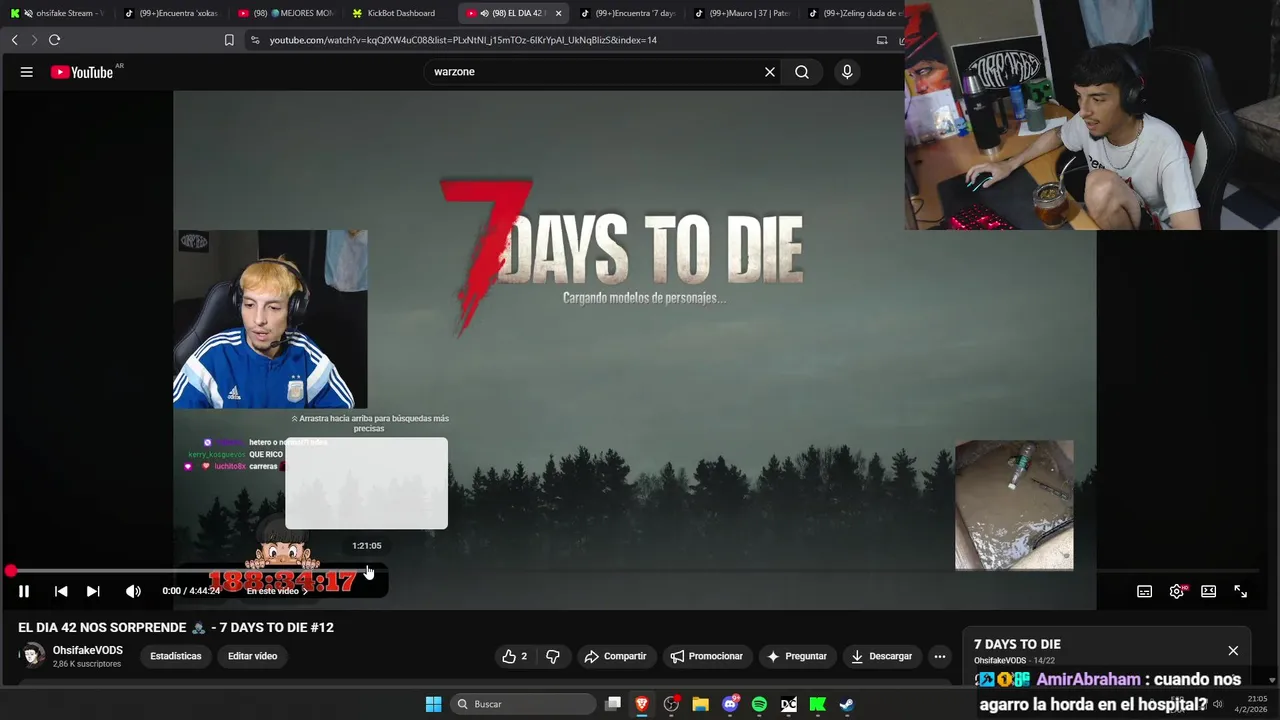Like the video with thumbs up

coord(515,656)
